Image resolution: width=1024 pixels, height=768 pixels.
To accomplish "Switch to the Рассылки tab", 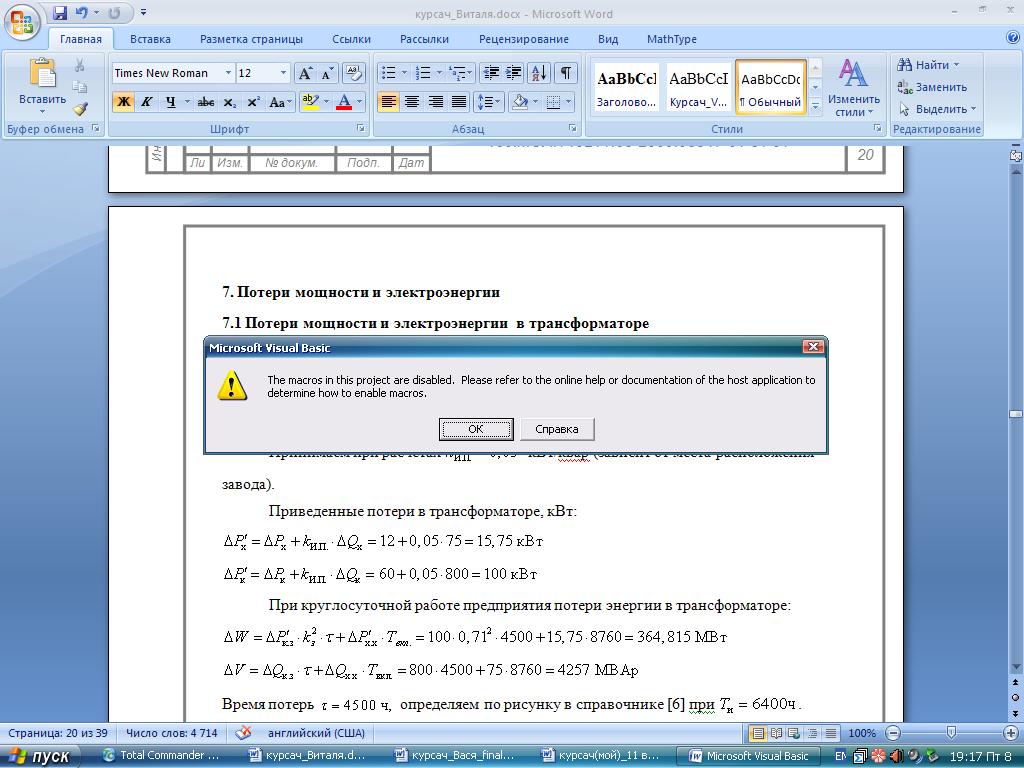I will [x=424, y=39].
